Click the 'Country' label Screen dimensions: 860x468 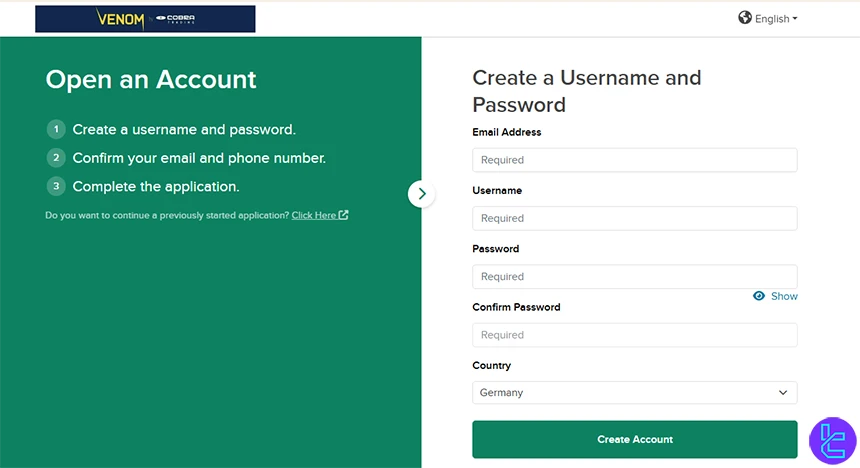coord(491,365)
